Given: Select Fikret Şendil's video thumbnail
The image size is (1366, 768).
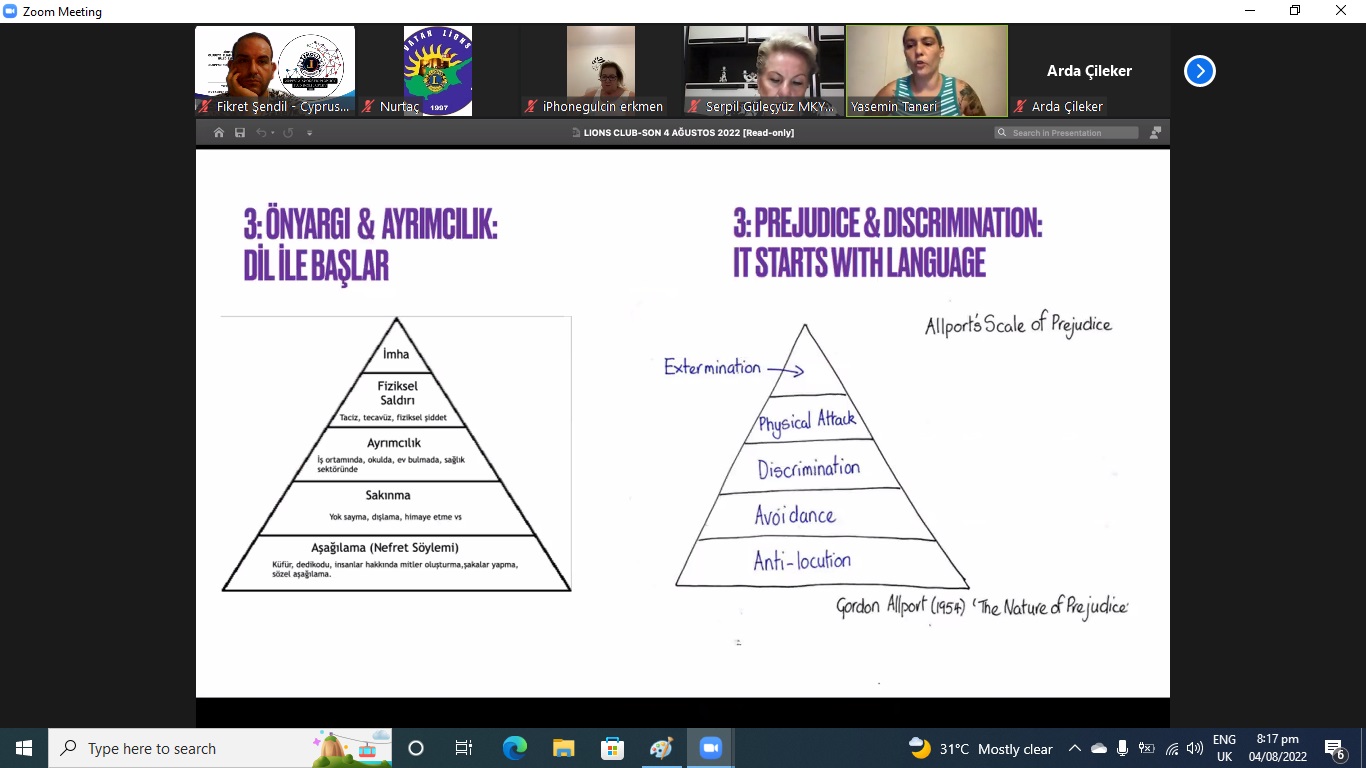Looking at the screenshot, I should point(275,71).
